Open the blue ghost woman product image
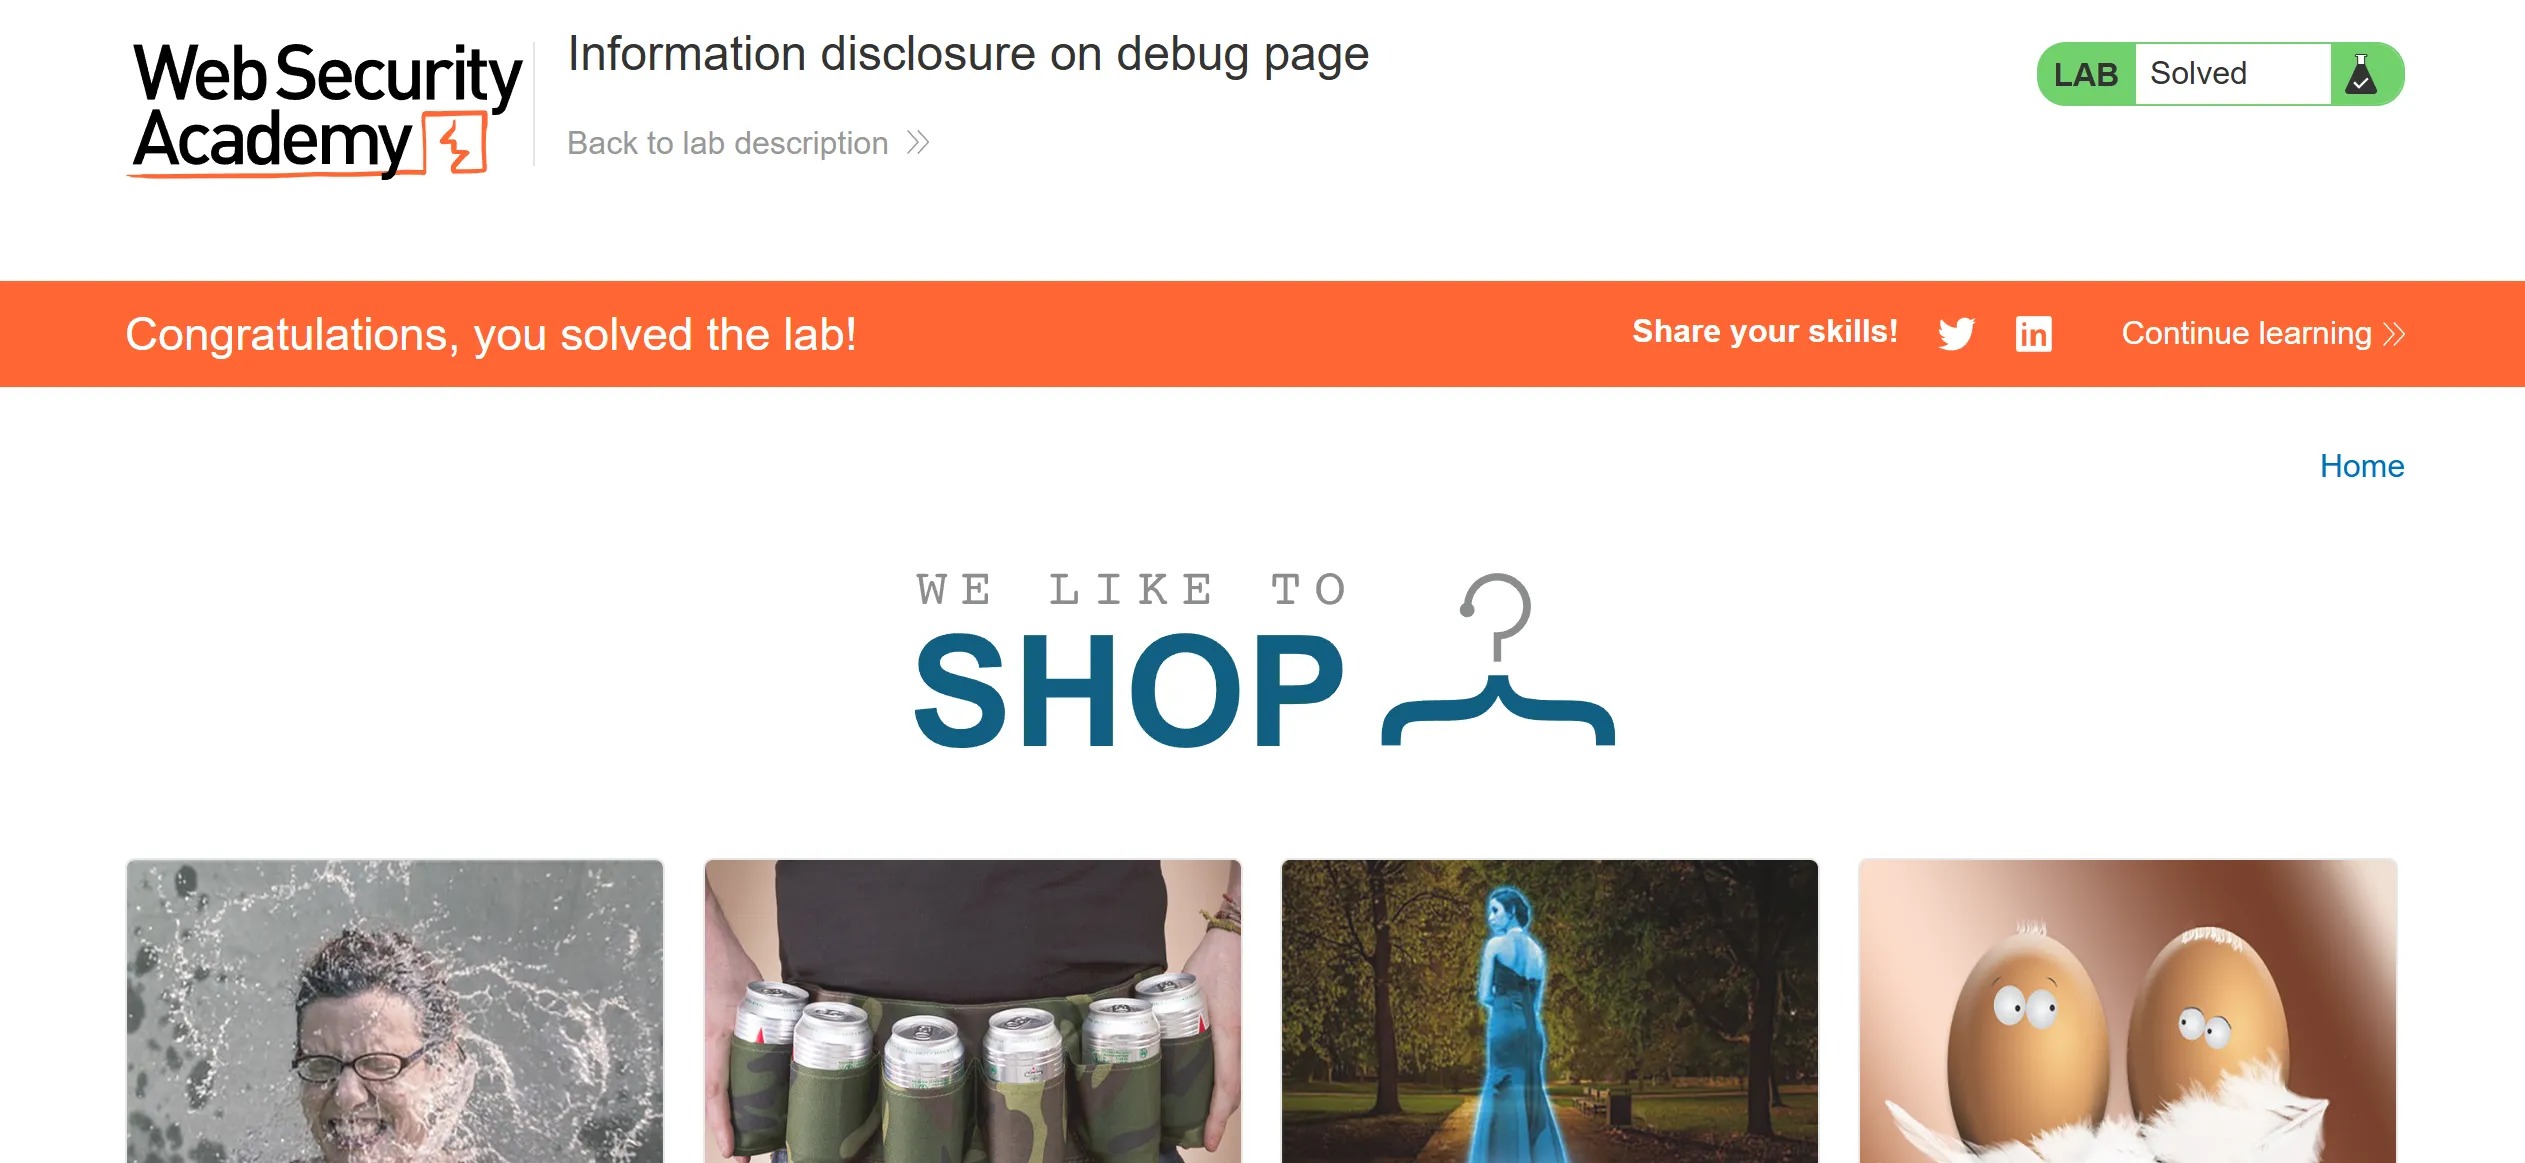 tap(1549, 1011)
